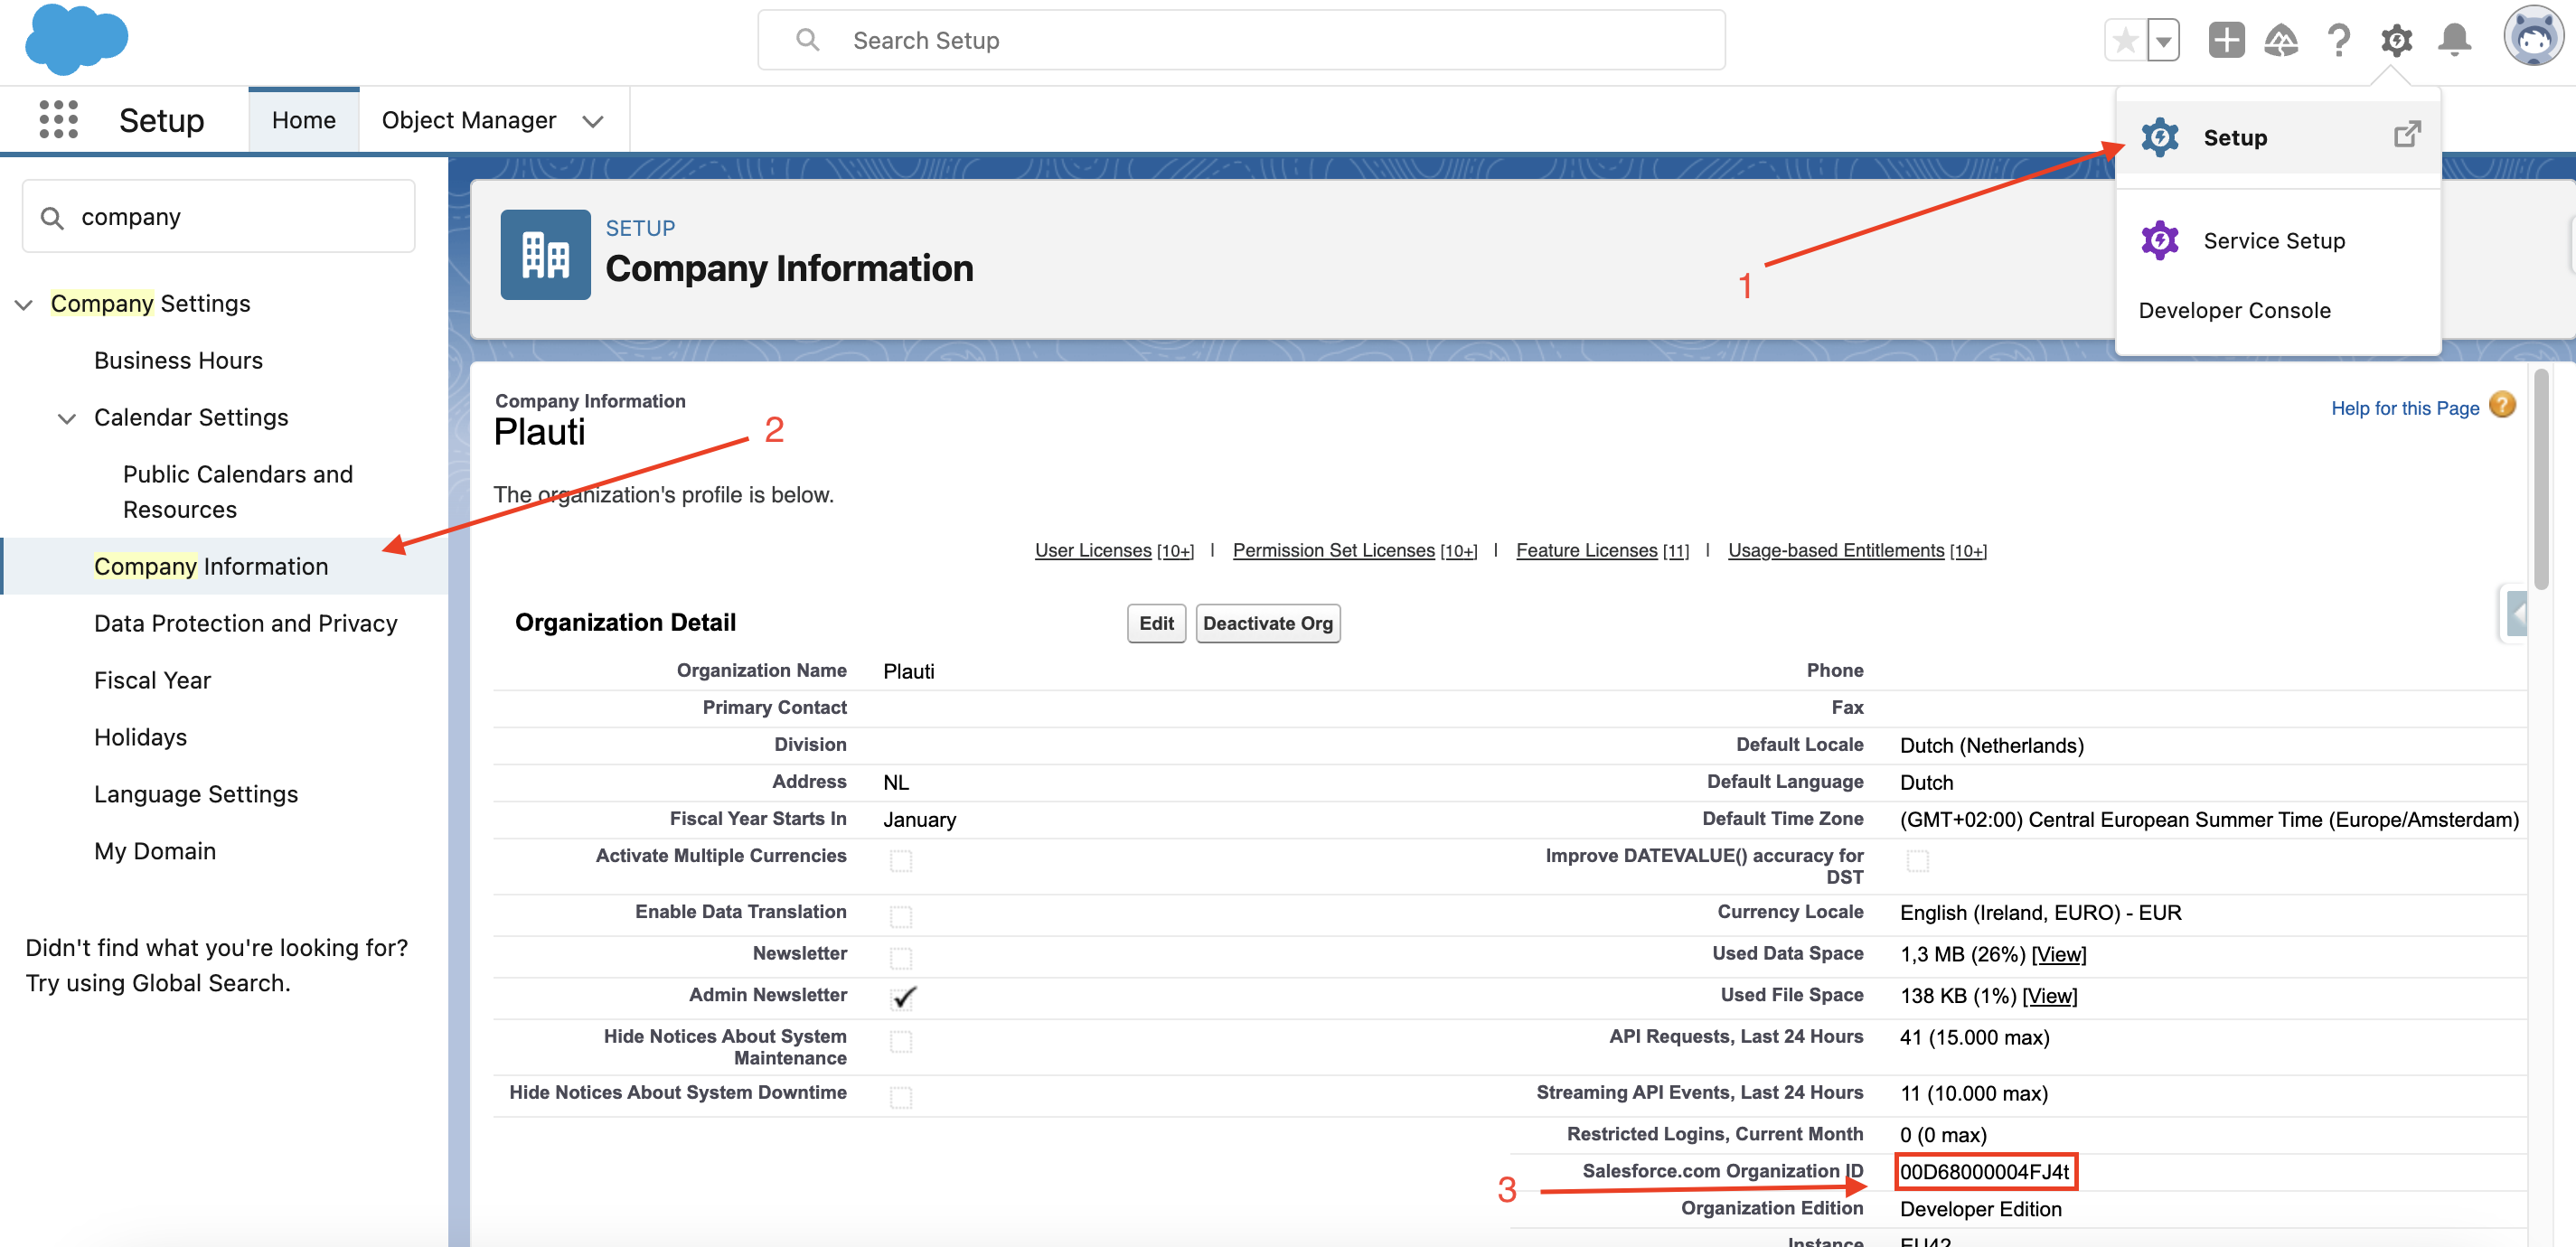This screenshot has width=2576, height=1247.
Task: Open the Favorites list dropdown arrow
Action: coord(2163,41)
